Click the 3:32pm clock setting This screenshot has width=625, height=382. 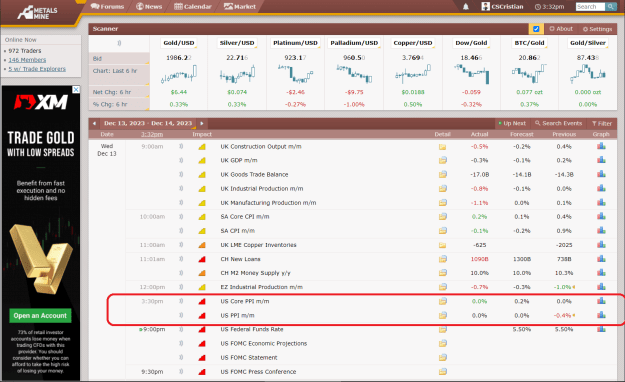click(550, 7)
